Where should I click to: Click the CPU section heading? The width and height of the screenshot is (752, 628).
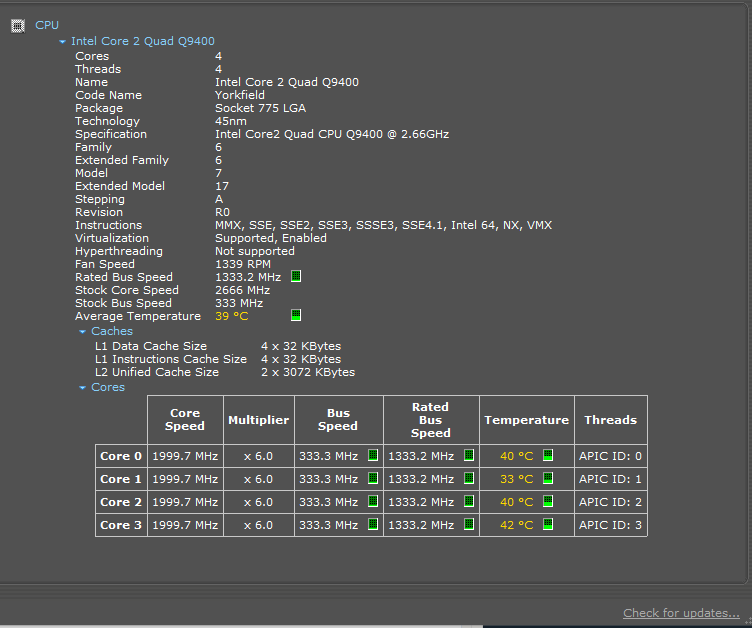click(47, 25)
